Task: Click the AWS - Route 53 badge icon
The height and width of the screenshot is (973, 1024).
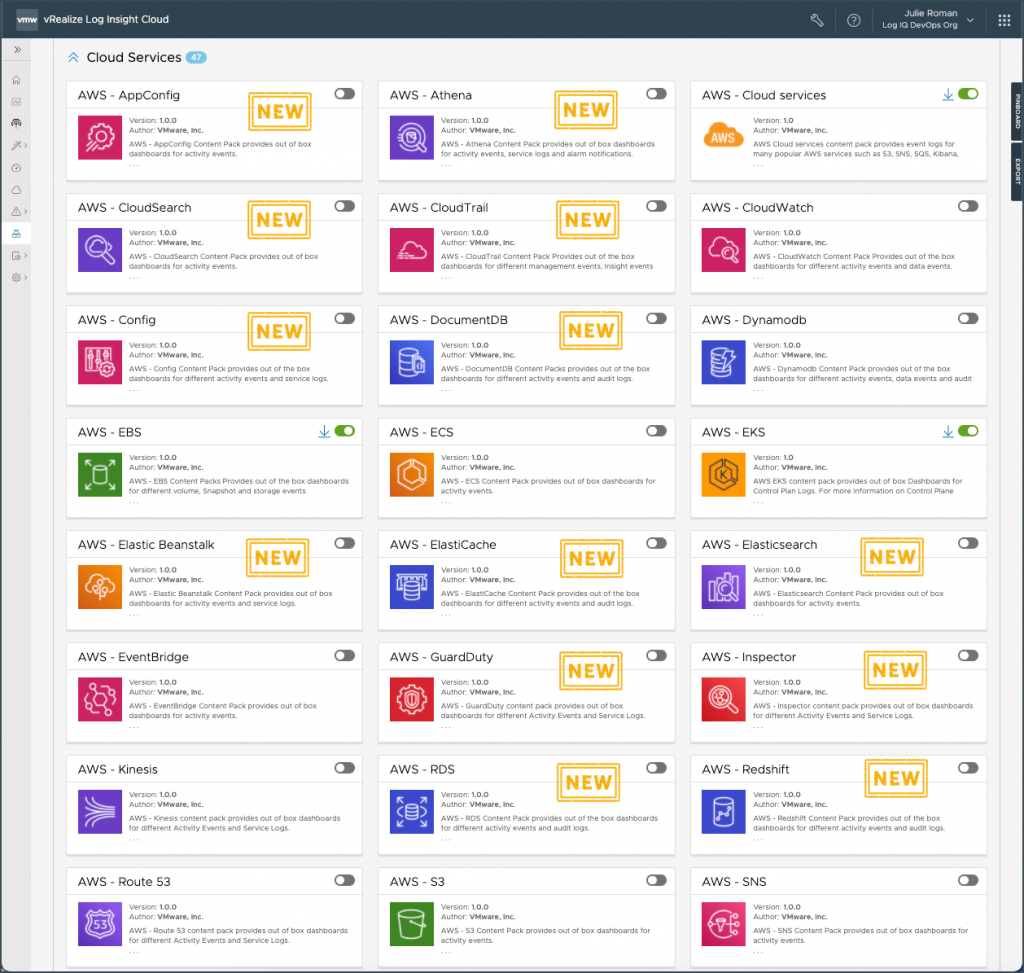Action: [100, 924]
